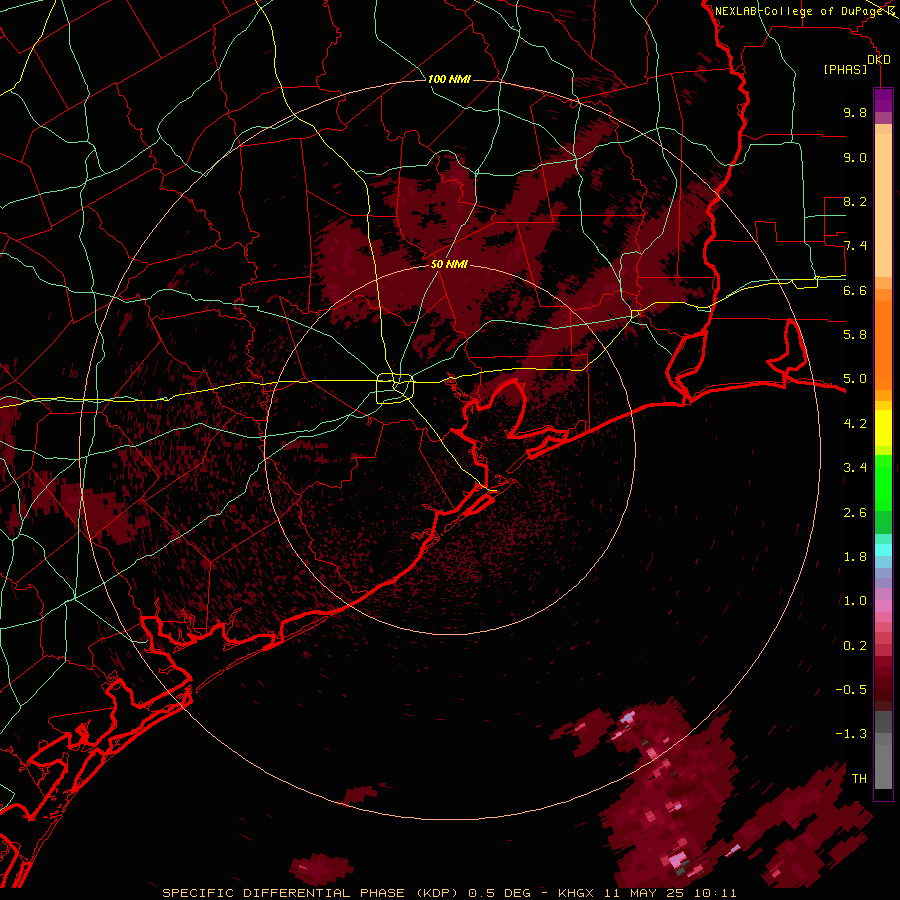Click the 6.6 value on the scale
The height and width of the screenshot is (900, 900).
pyautogui.click(x=855, y=290)
